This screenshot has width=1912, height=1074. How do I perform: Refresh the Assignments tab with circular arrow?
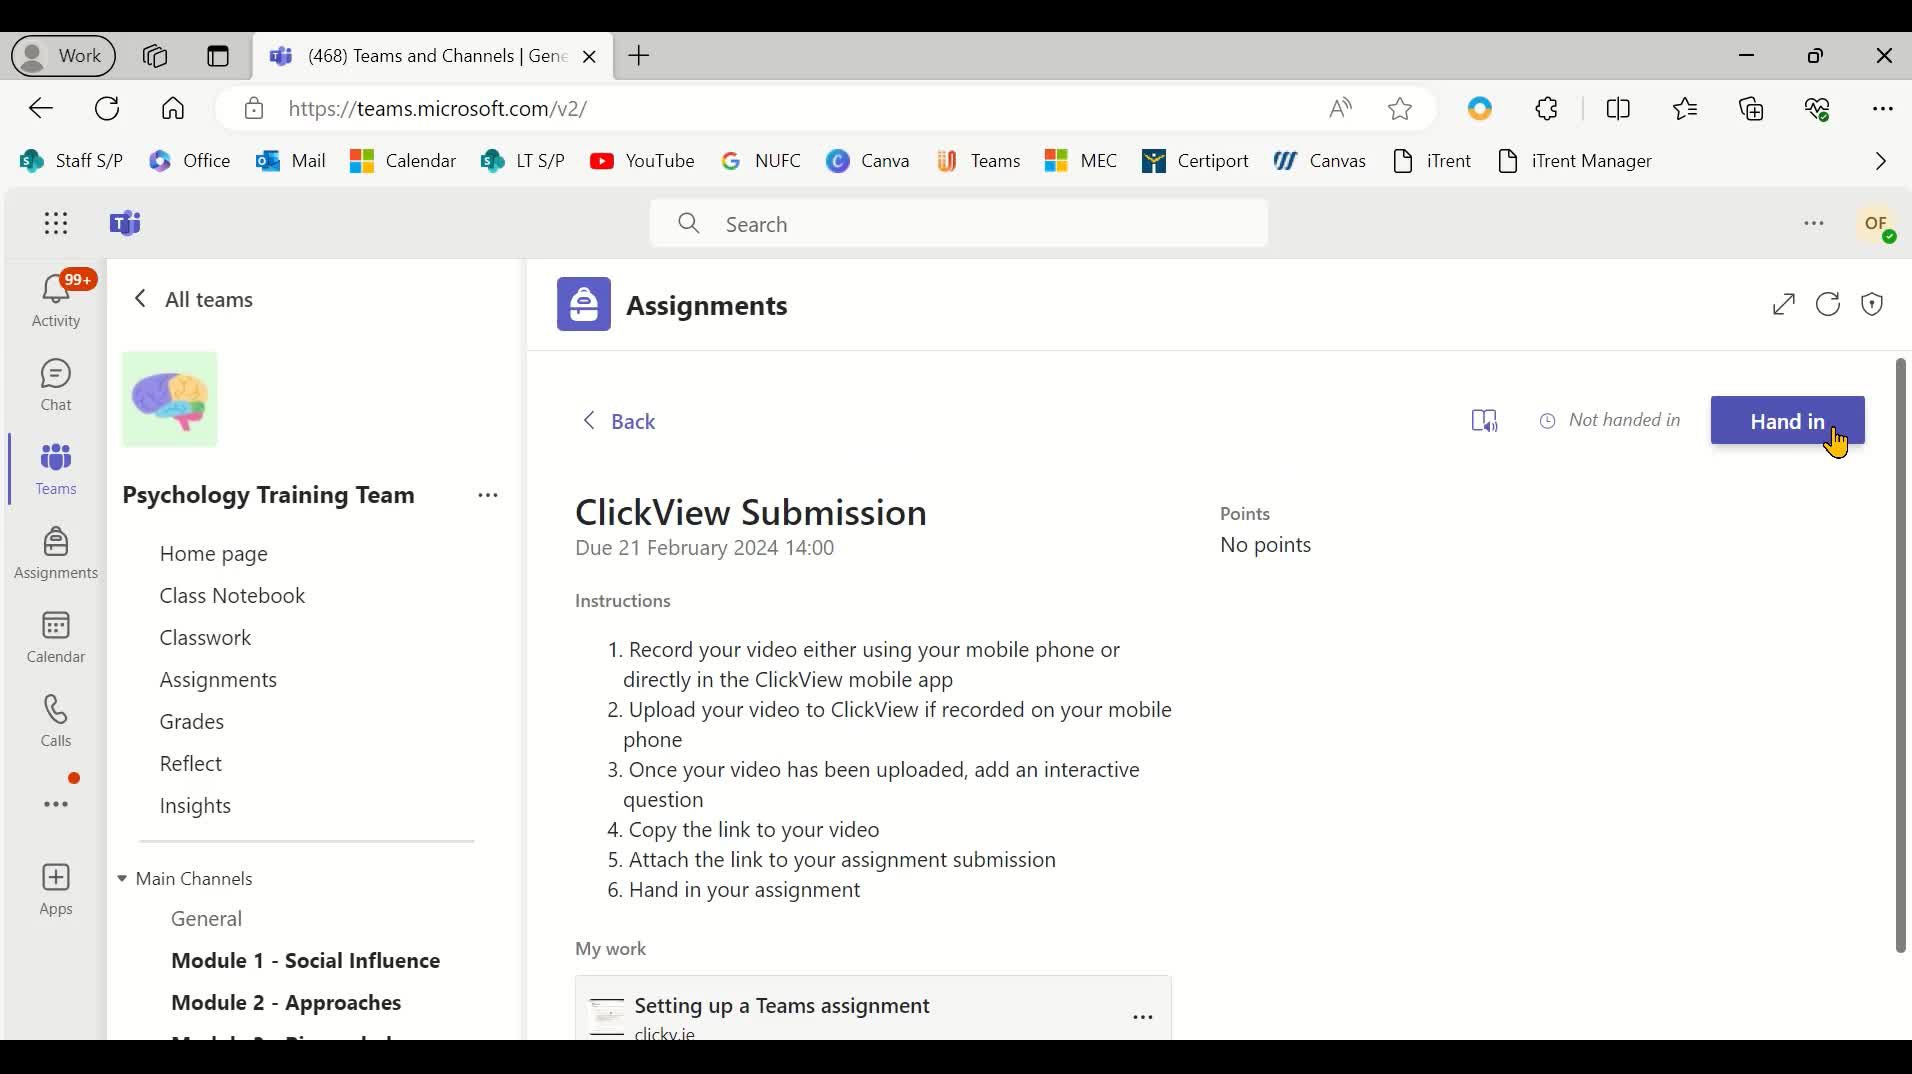coord(1828,304)
